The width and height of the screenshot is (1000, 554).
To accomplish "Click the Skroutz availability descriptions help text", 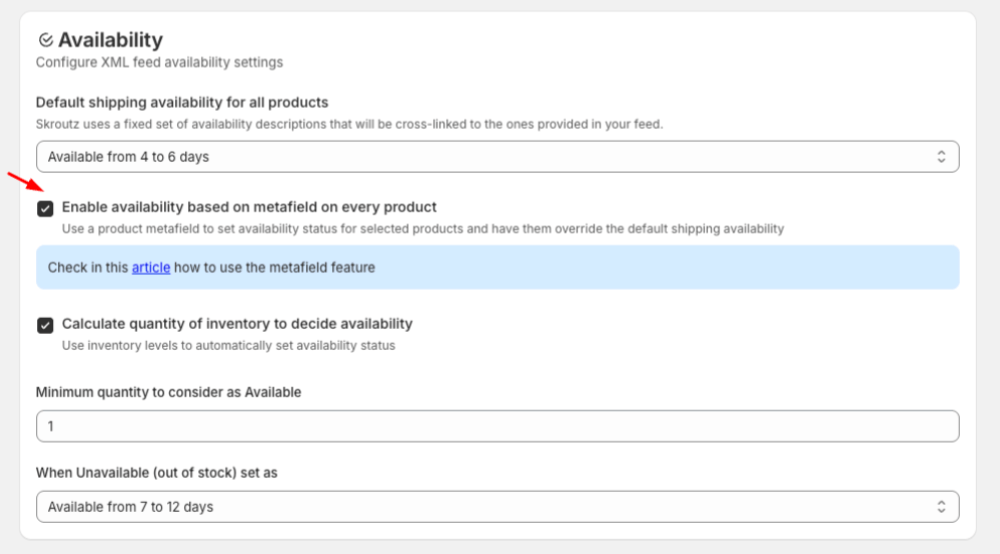I will pos(349,125).
